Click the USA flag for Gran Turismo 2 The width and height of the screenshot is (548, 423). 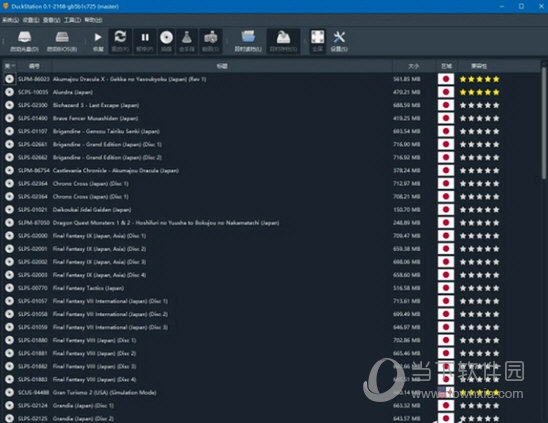coord(446,392)
